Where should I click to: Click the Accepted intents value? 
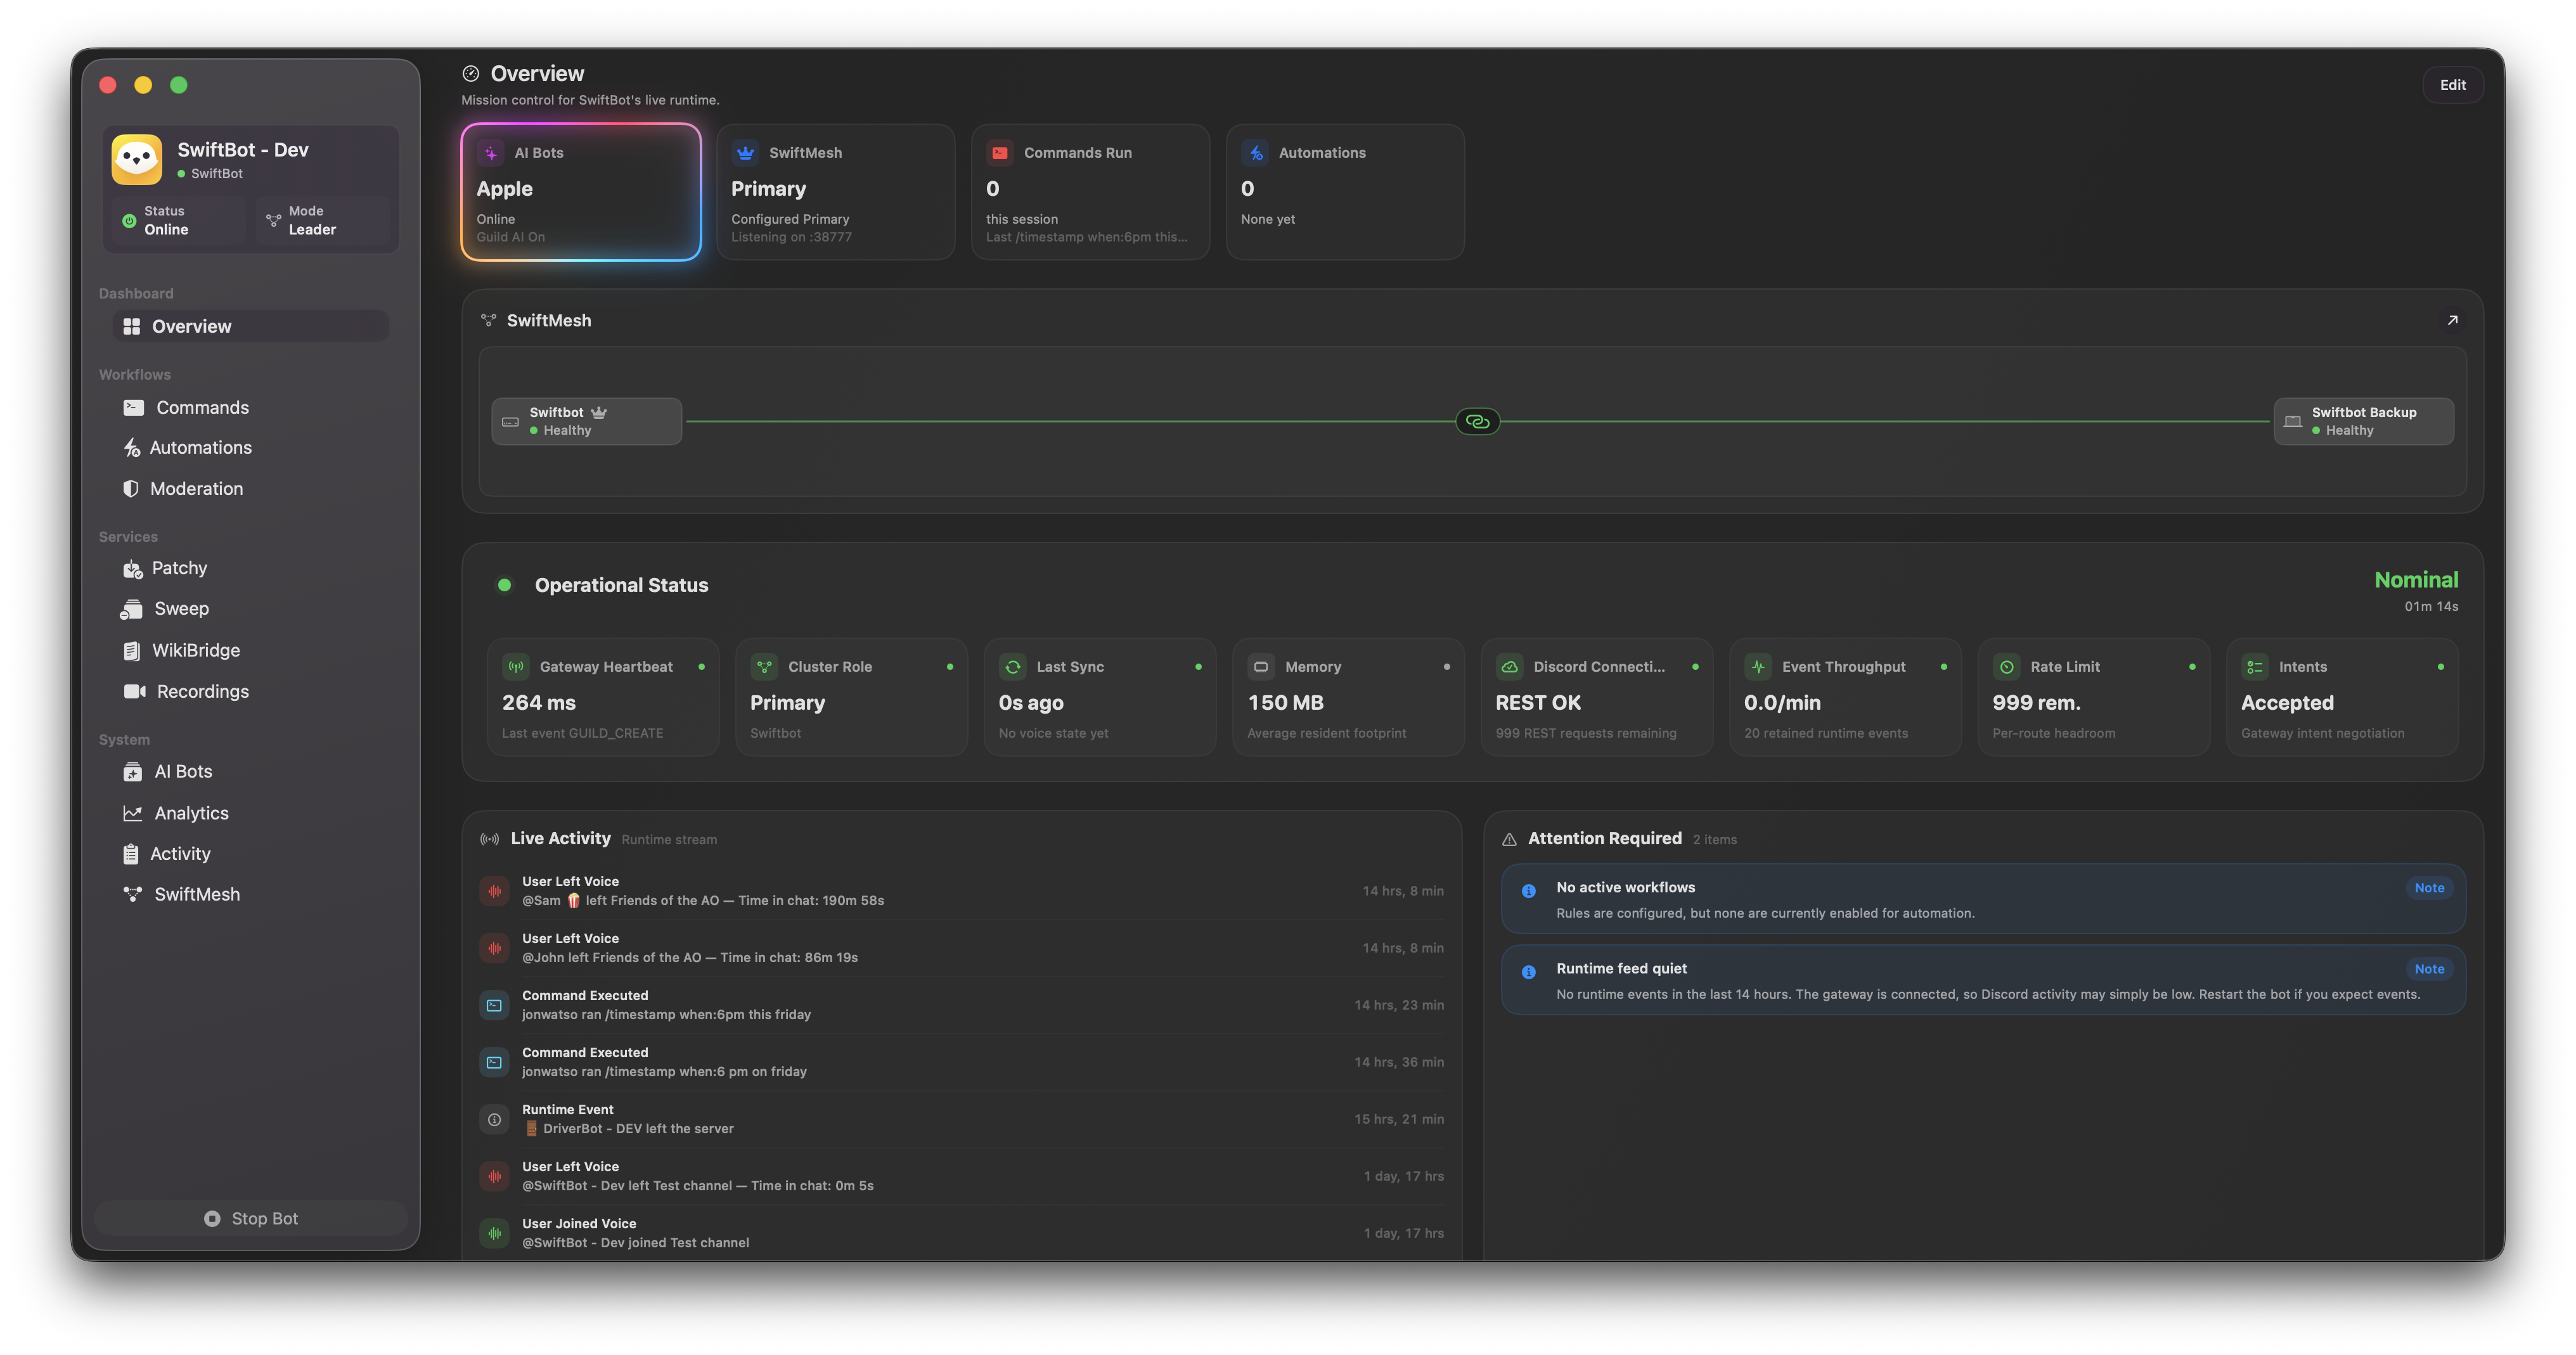tap(2287, 703)
